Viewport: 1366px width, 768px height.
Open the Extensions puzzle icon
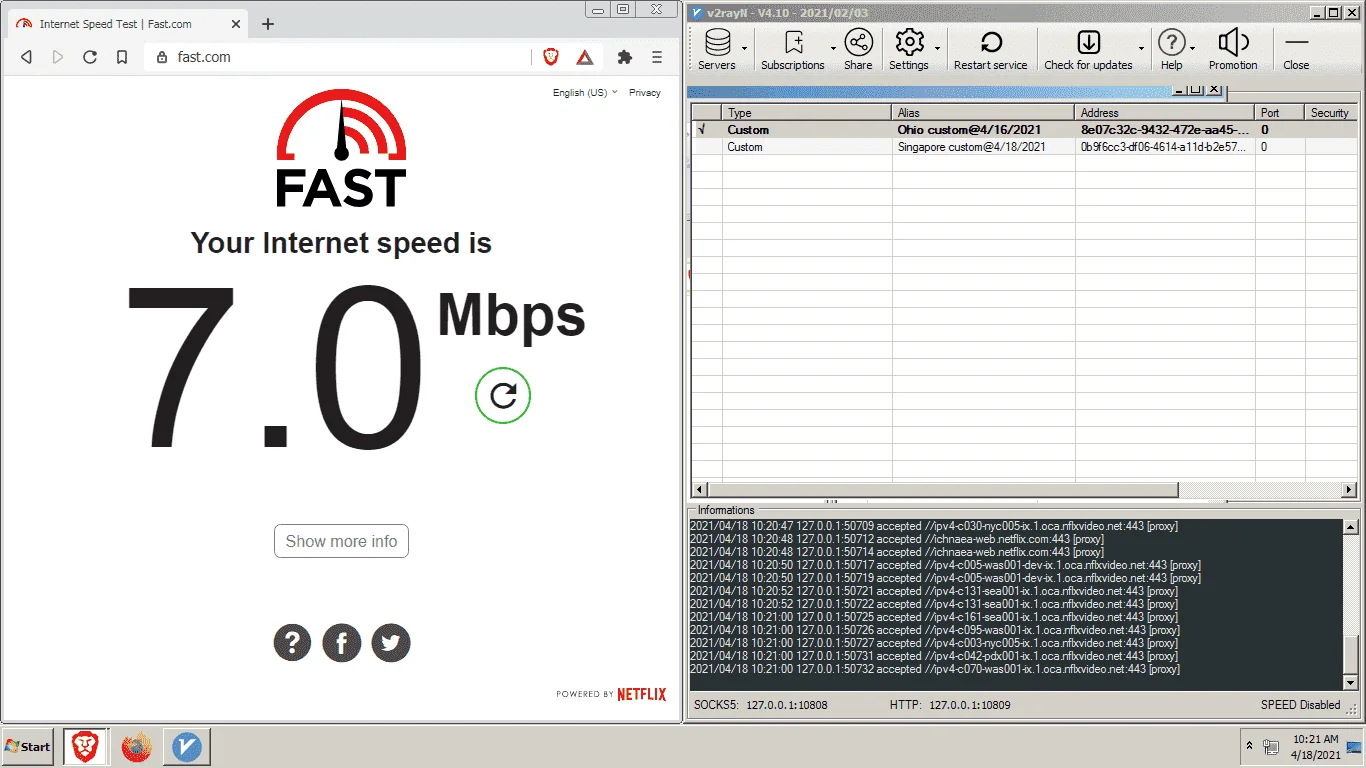point(625,57)
